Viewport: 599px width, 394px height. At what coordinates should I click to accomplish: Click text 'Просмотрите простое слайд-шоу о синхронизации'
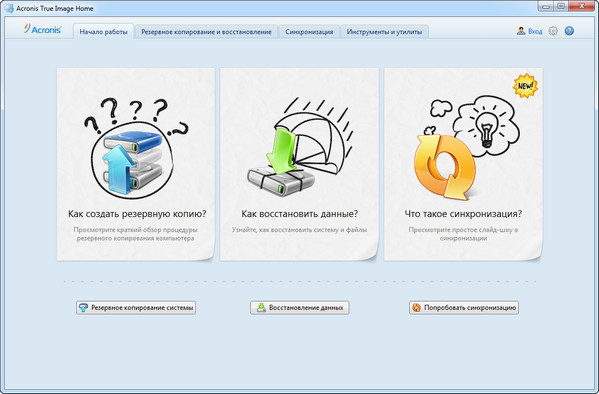click(x=463, y=234)
